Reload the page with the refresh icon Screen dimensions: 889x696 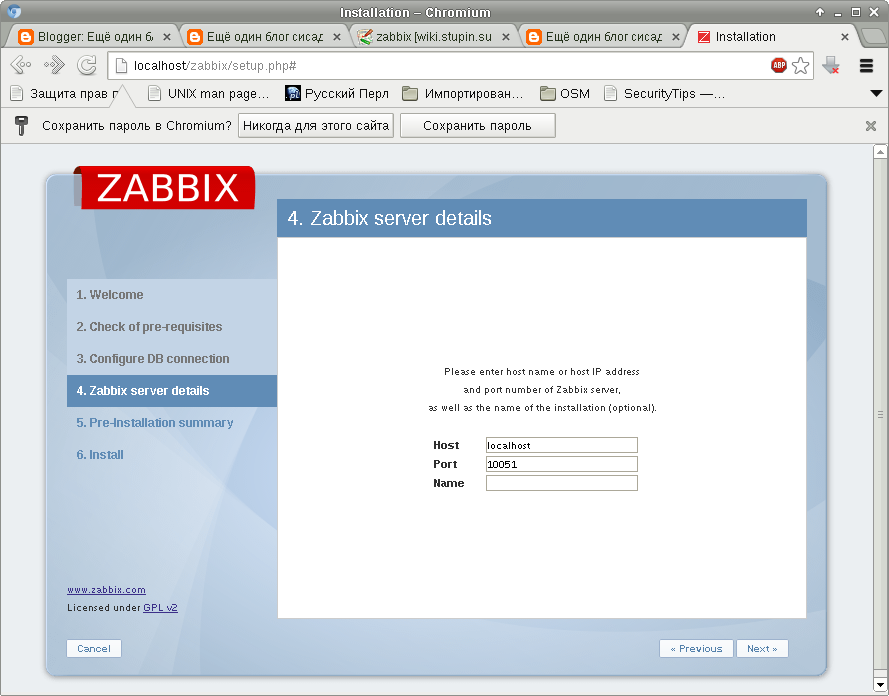(x=87, y=66)
